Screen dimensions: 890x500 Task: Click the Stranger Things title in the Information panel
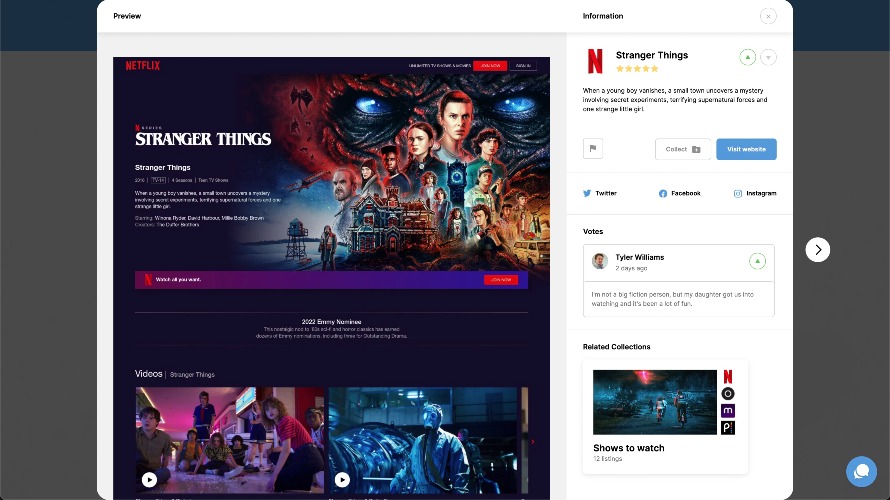[x=652, y=55]
